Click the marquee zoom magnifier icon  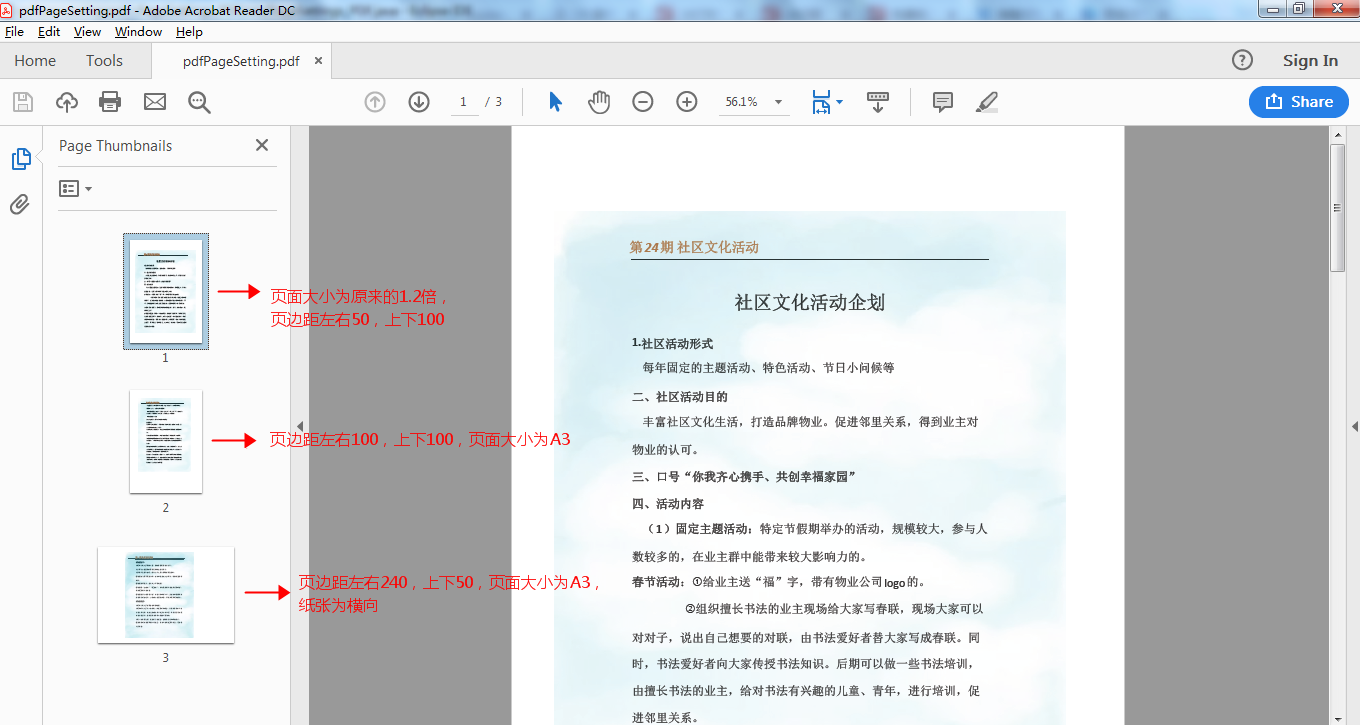click(x=199, y=101)
